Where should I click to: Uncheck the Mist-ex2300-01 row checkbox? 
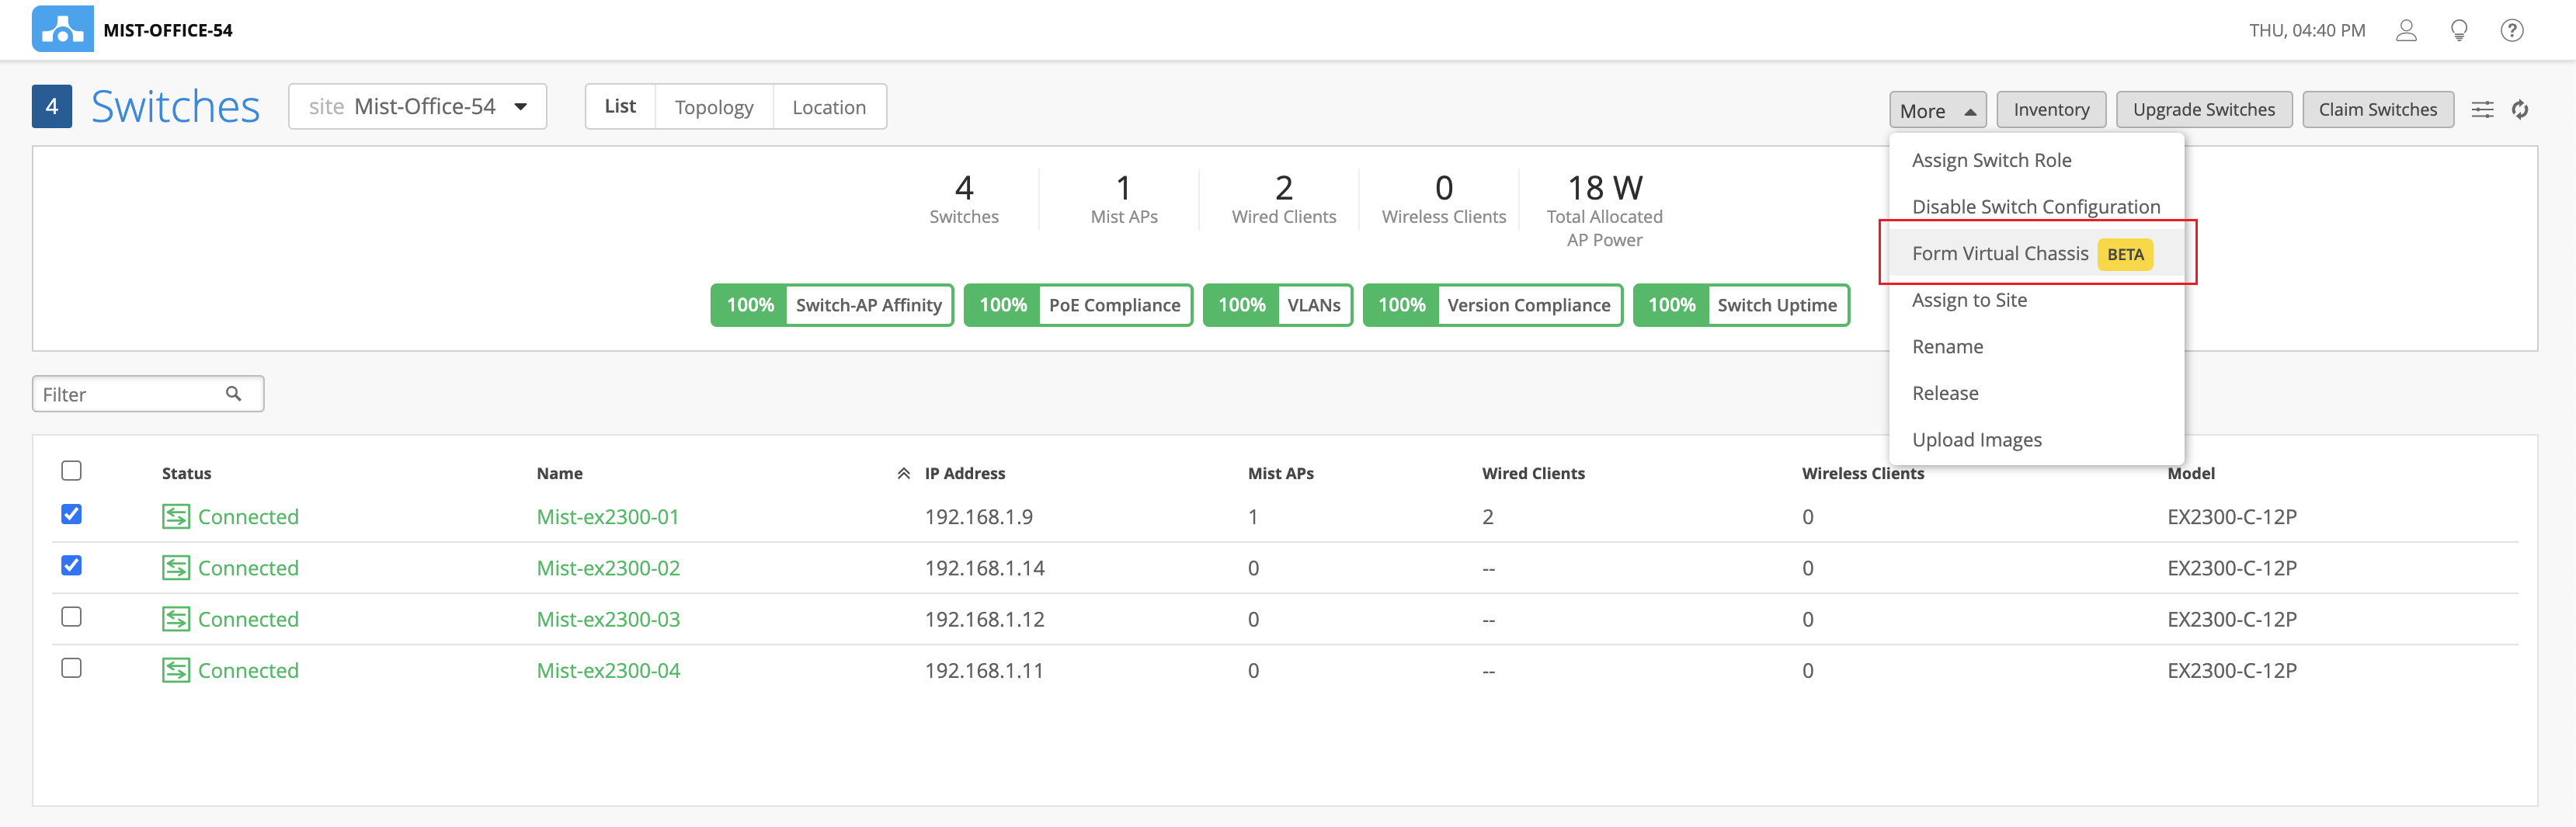pos(71,514)
